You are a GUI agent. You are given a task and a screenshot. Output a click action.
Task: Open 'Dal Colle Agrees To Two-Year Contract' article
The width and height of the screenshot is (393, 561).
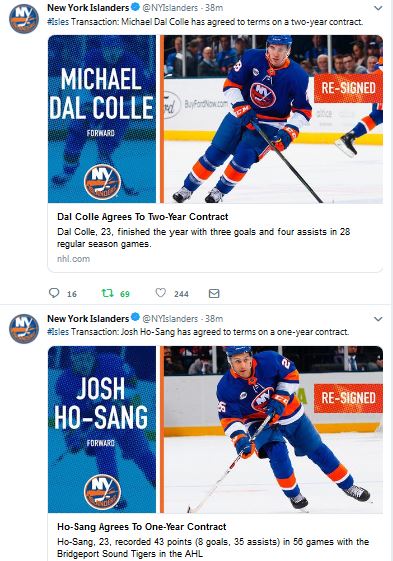[142, 217]
